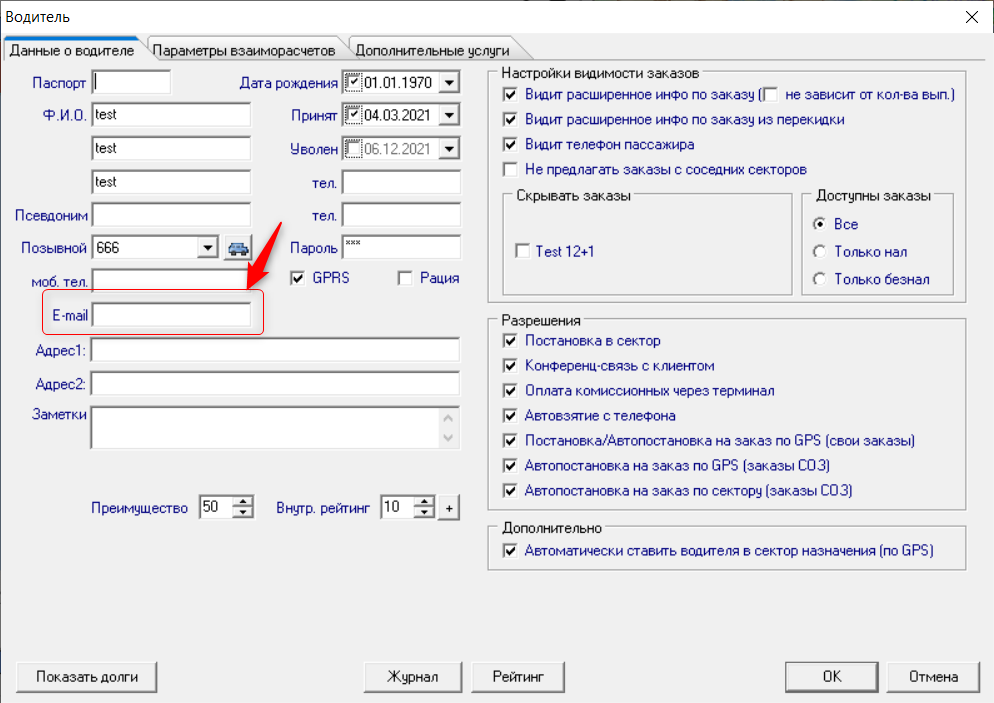This screenshot has height=703, width=994.
Task: Click scroll down arrow in Заметки field
Action: coord(448,437)
